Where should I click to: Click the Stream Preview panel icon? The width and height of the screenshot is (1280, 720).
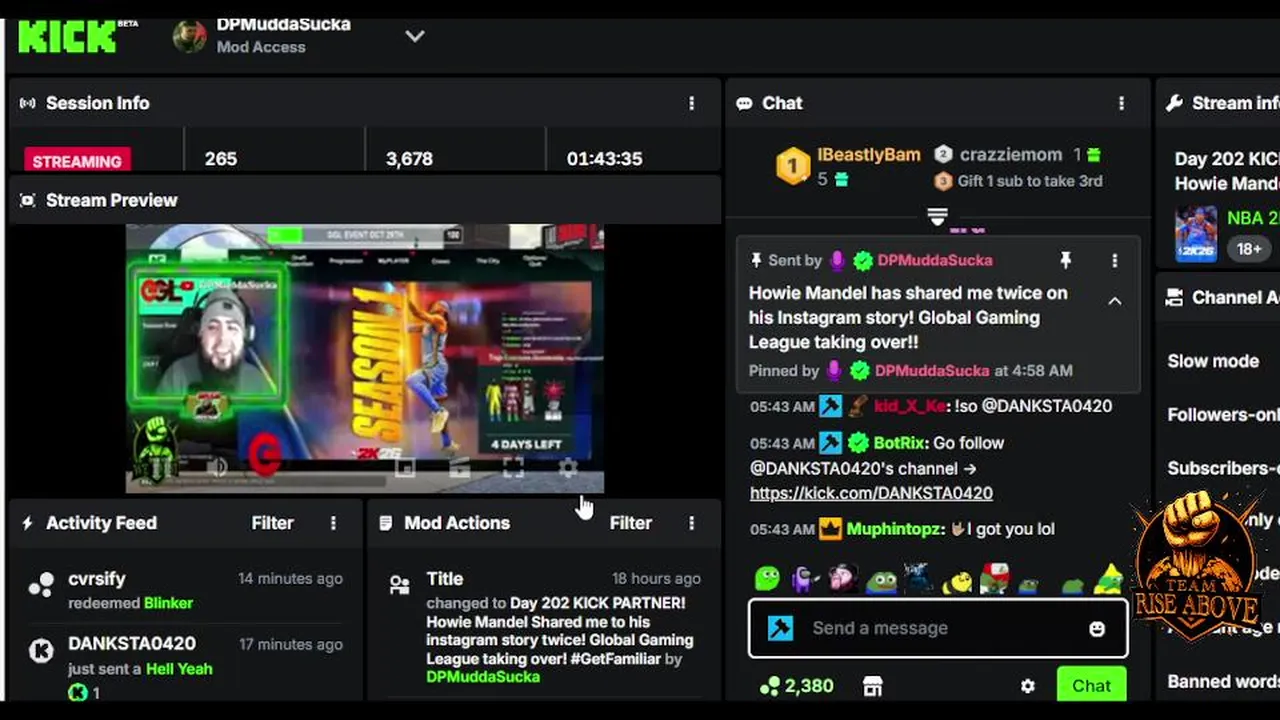(28, 200)
